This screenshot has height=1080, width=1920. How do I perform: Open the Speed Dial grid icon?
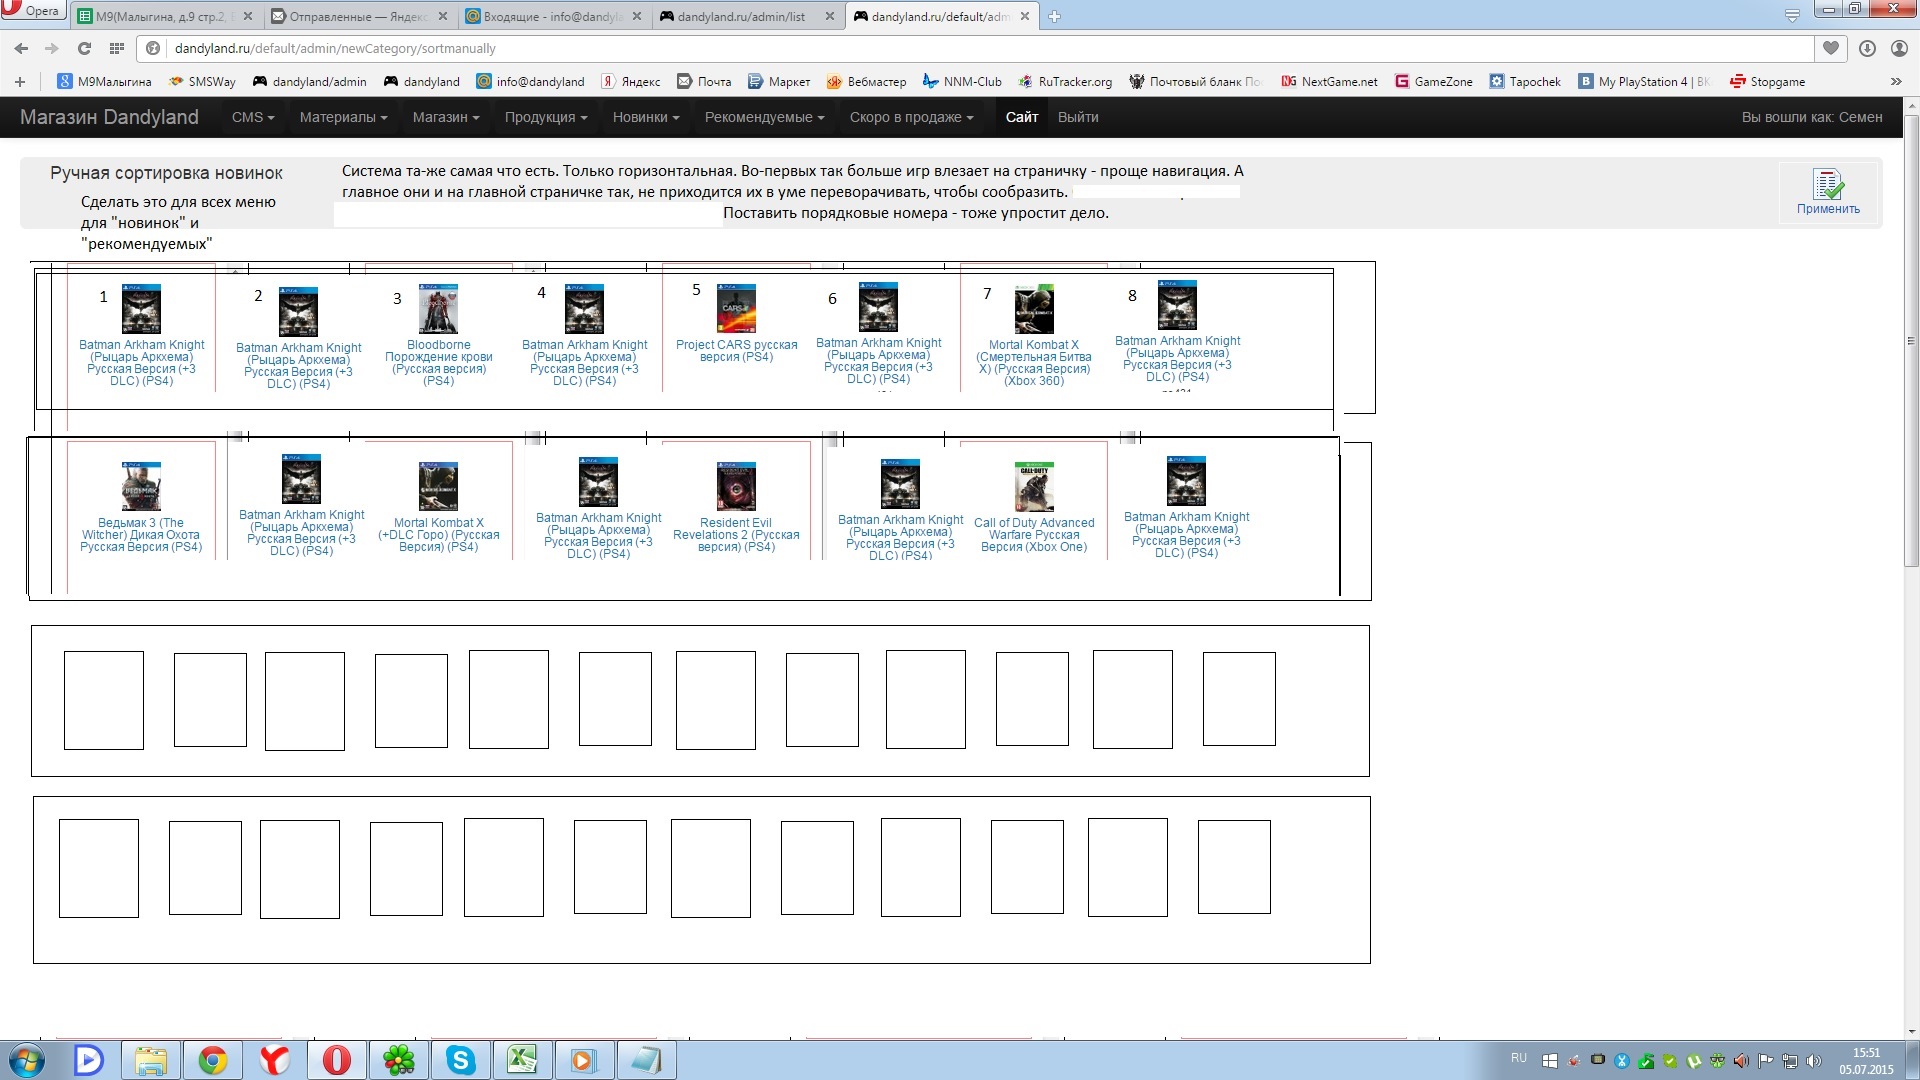tap(117, 48)
